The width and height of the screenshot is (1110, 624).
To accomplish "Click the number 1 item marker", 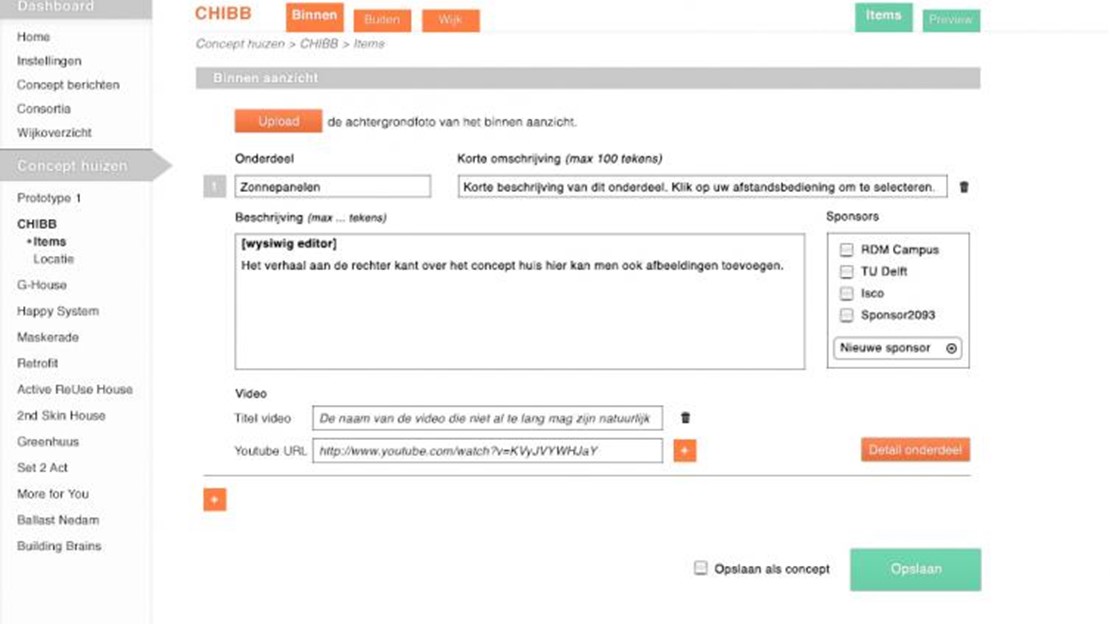I will (215, 187).
